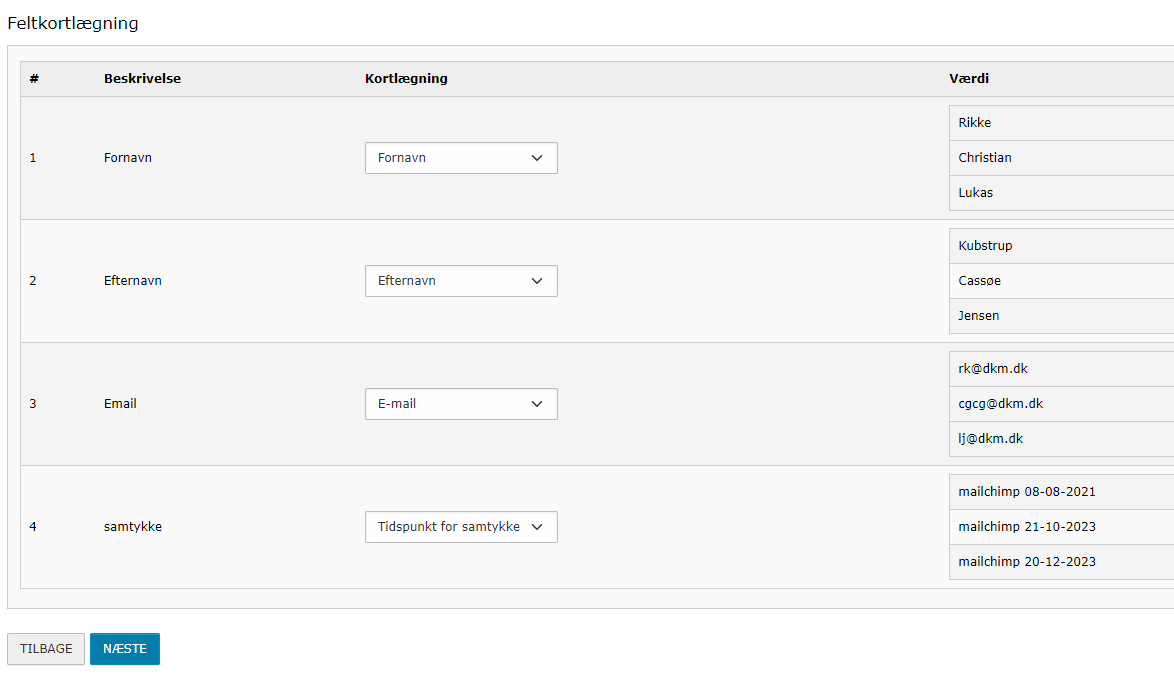Select the value cell Kubstrup
Screen dimensions: 1174x682
986,246
